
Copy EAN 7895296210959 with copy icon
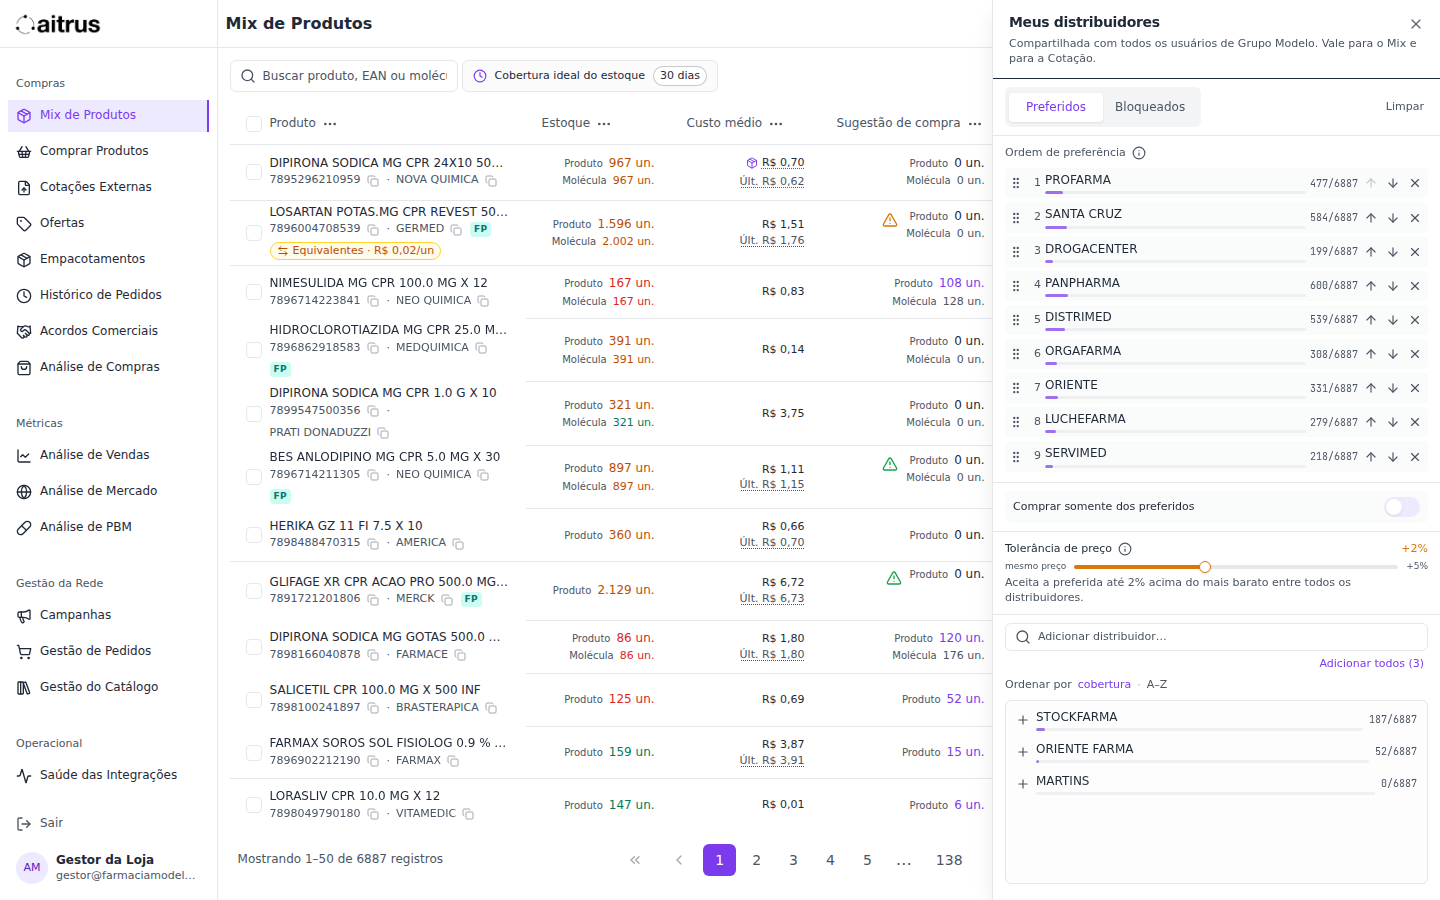pos(373,181)
